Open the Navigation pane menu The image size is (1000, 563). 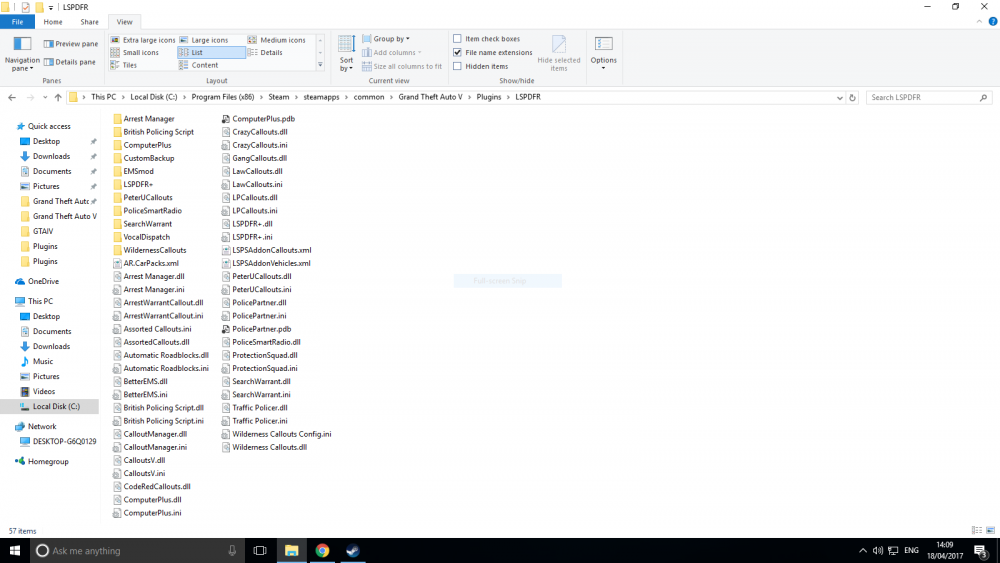(22, 54)
